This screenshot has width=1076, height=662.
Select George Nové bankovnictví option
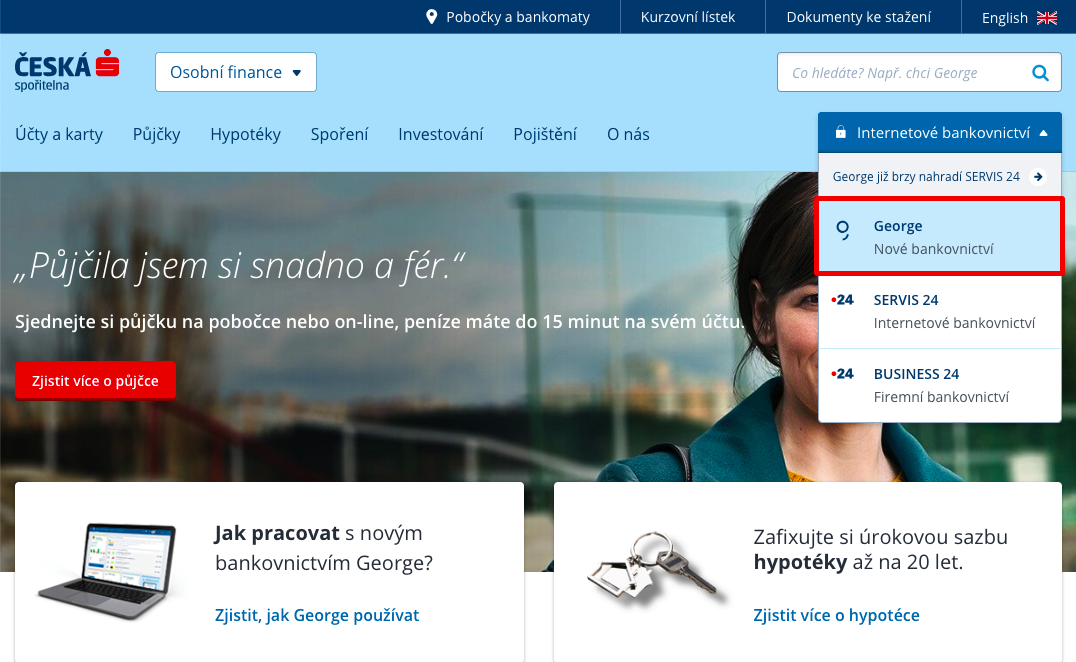(x=939, y=237)
